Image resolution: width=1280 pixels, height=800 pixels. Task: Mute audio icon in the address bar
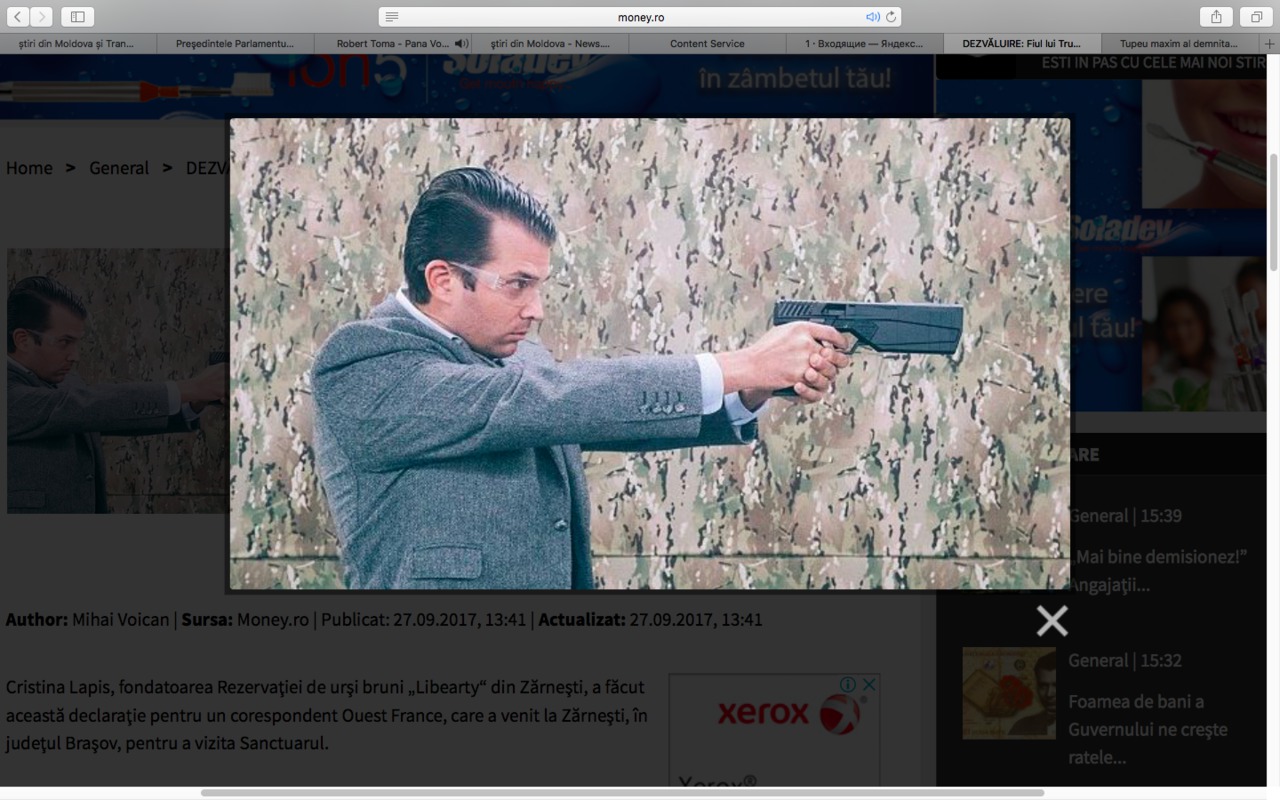(x=872, y=17)
